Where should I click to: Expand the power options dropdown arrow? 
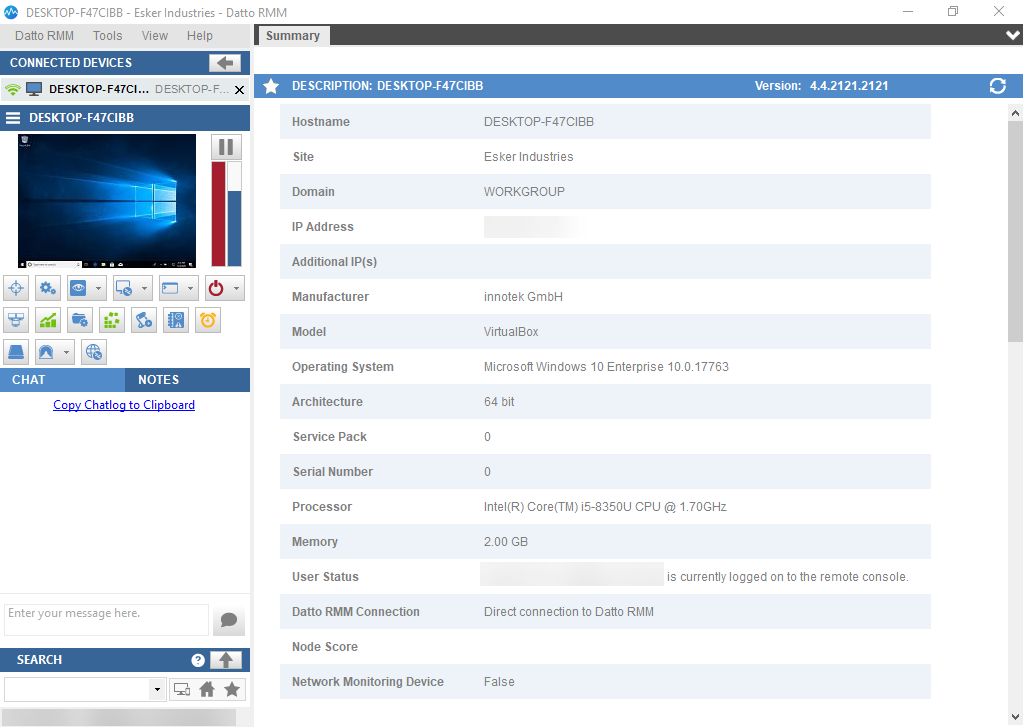click(x=236, y=288)
